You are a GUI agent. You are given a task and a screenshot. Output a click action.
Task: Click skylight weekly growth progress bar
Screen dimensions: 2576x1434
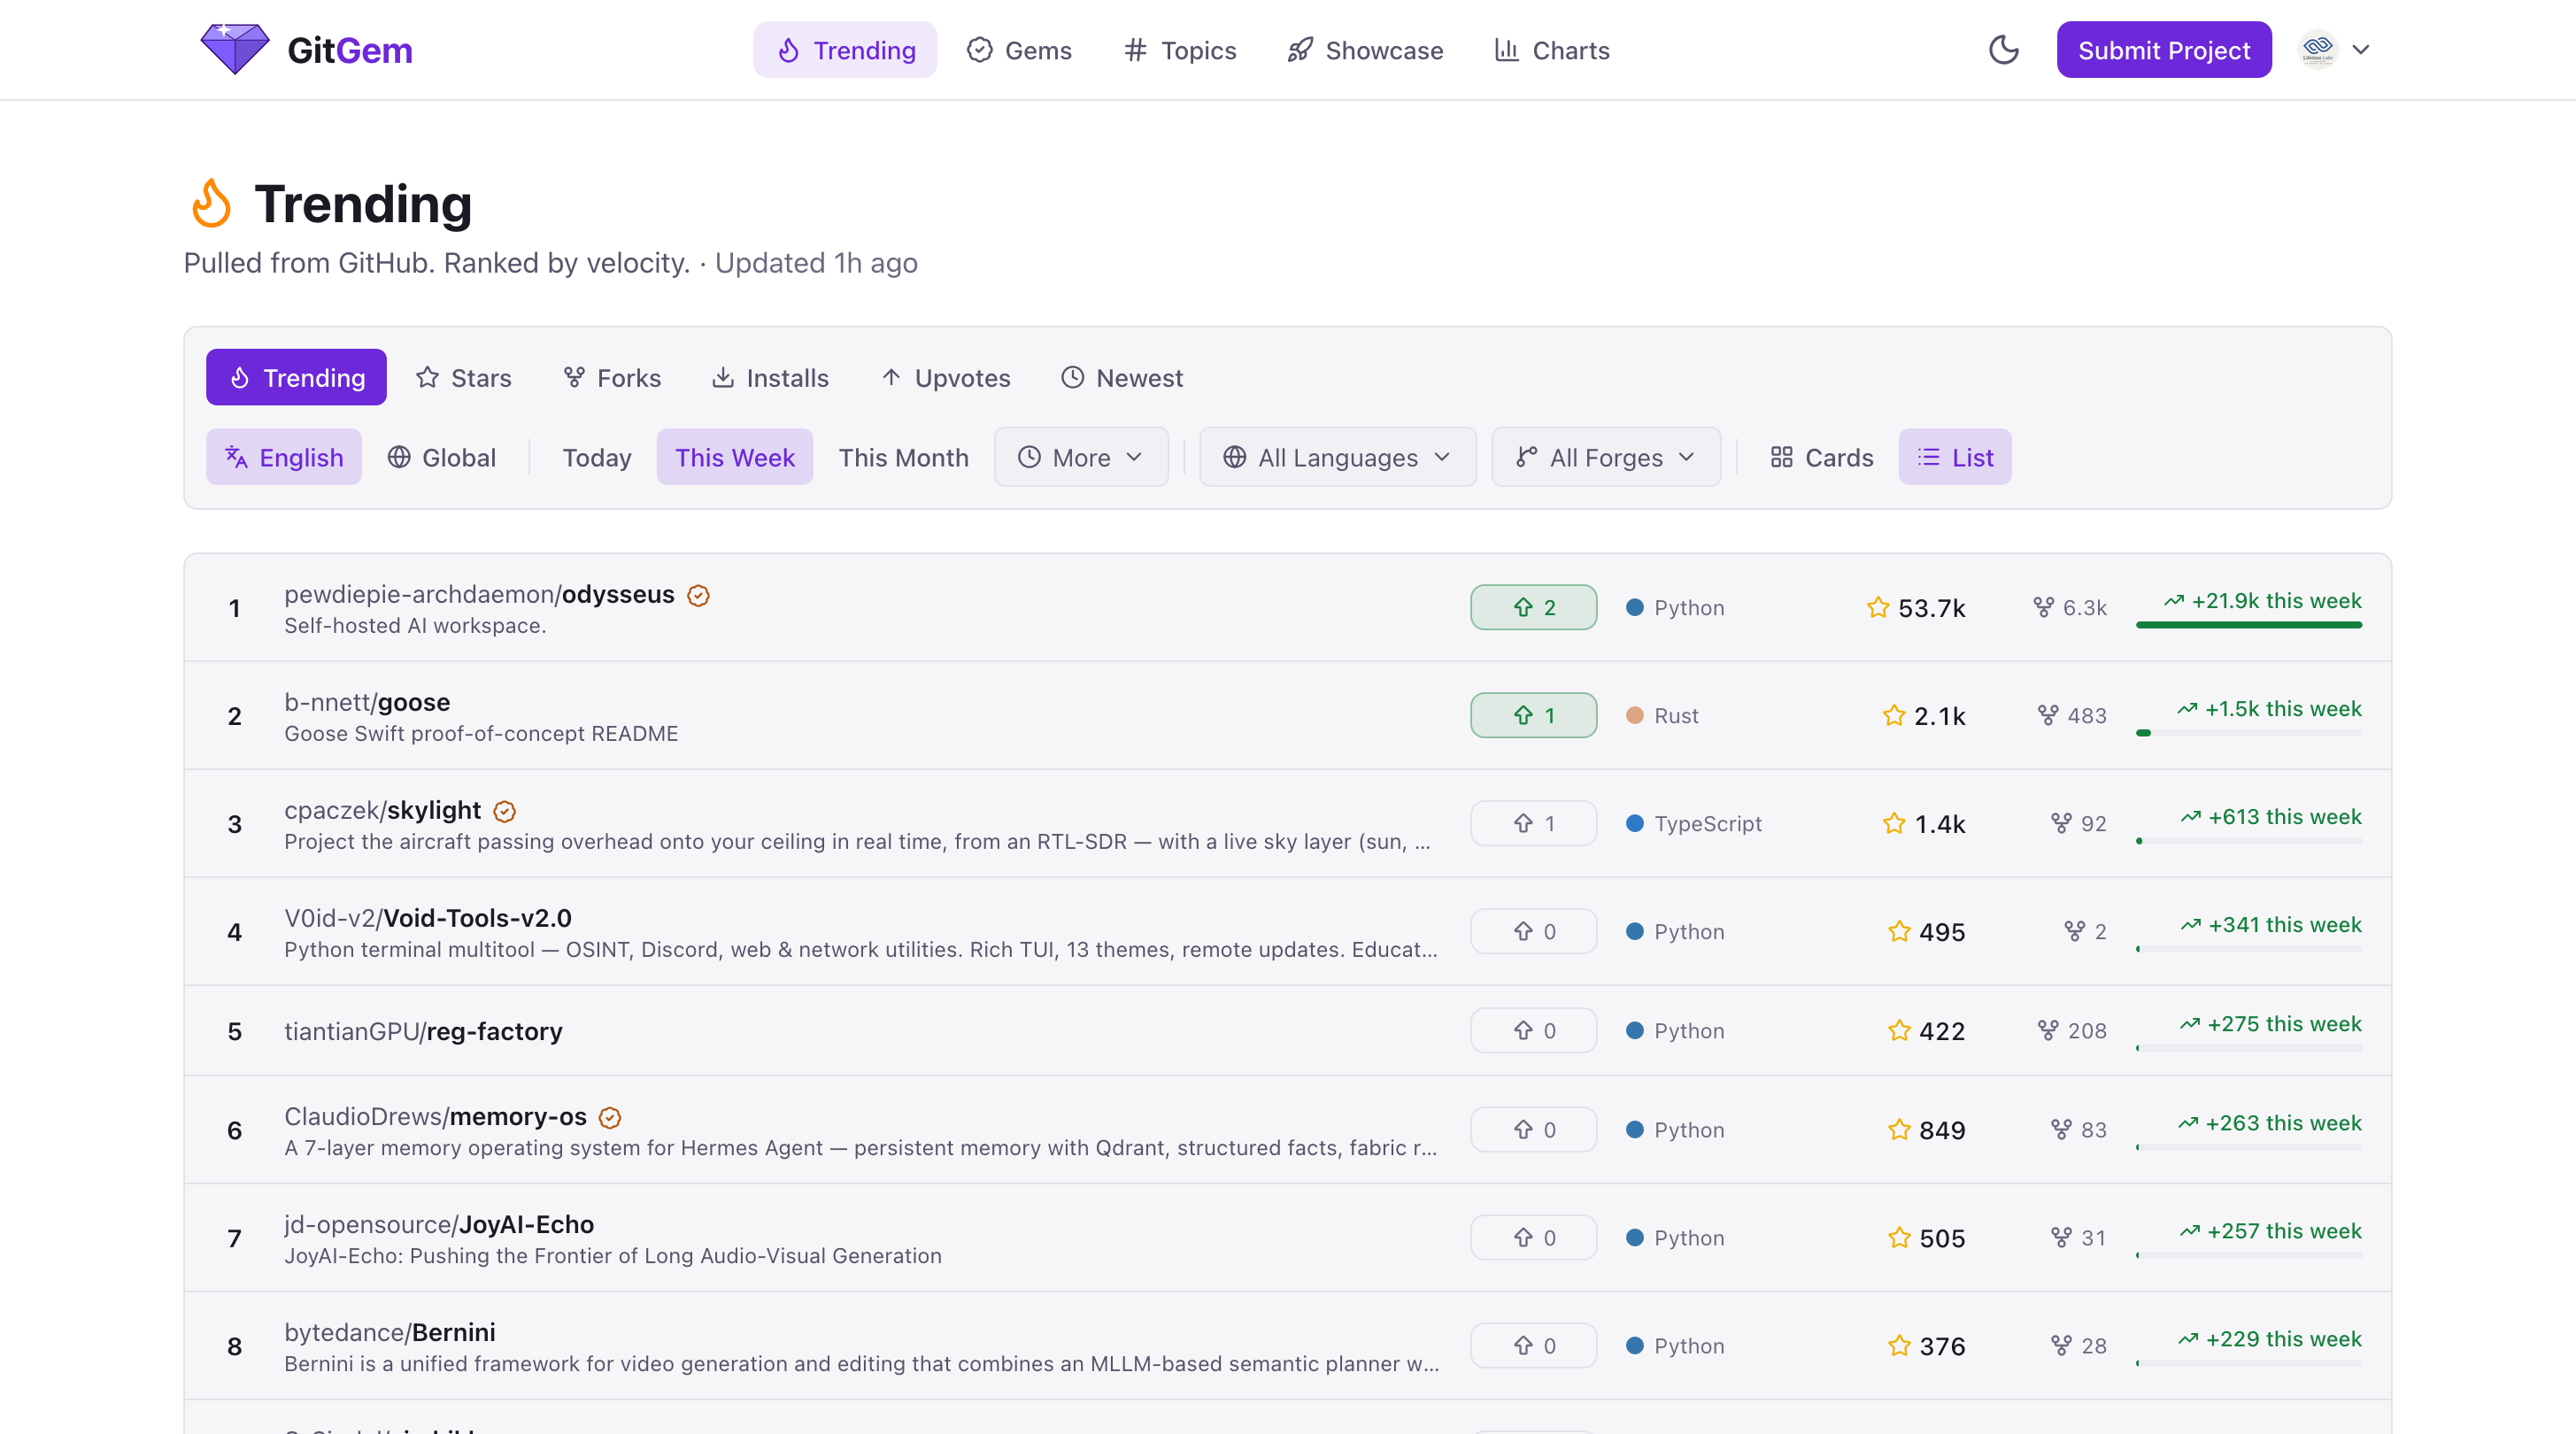[2248, 841]
